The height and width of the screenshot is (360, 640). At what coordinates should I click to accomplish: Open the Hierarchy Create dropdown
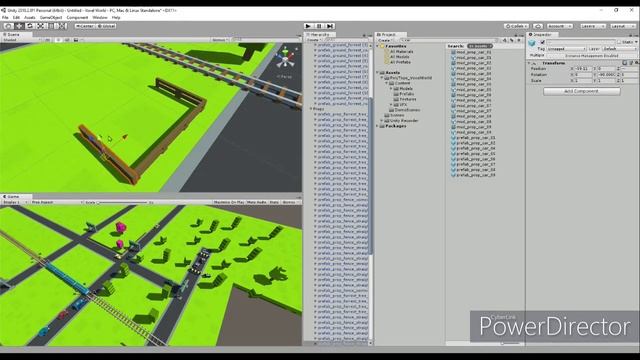pos(314,40)
